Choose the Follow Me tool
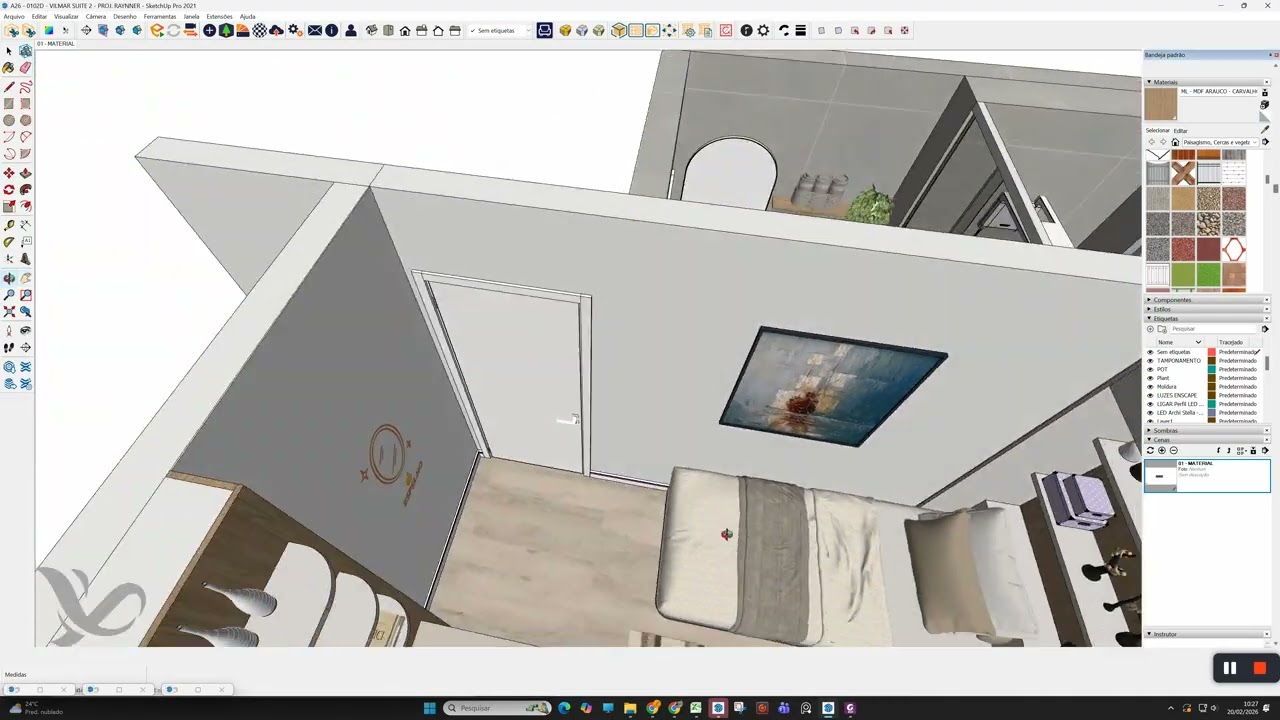Viewport: 1280px width, 720px height. [25, 190]
